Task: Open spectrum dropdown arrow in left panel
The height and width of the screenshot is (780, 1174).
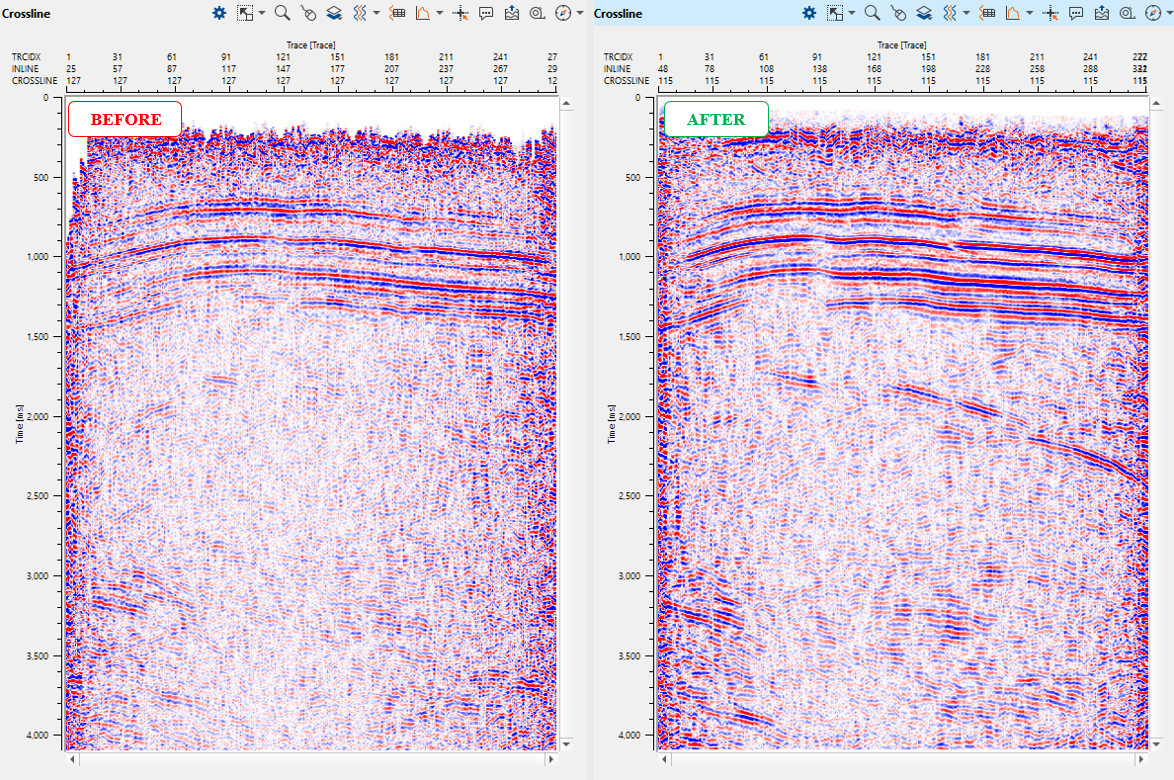Action: [x=440, y=14]
